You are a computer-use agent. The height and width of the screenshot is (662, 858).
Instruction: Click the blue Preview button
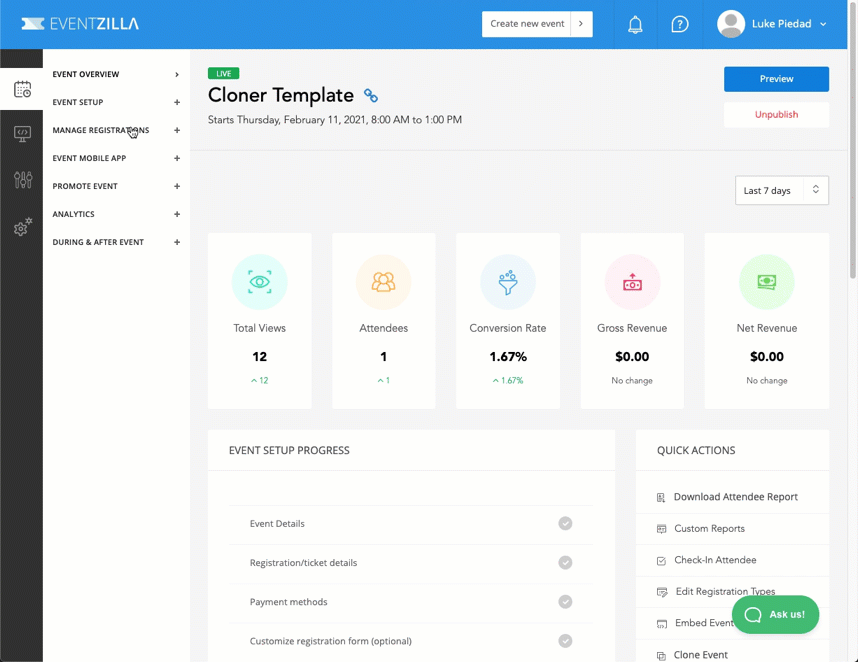coord(776,79)
